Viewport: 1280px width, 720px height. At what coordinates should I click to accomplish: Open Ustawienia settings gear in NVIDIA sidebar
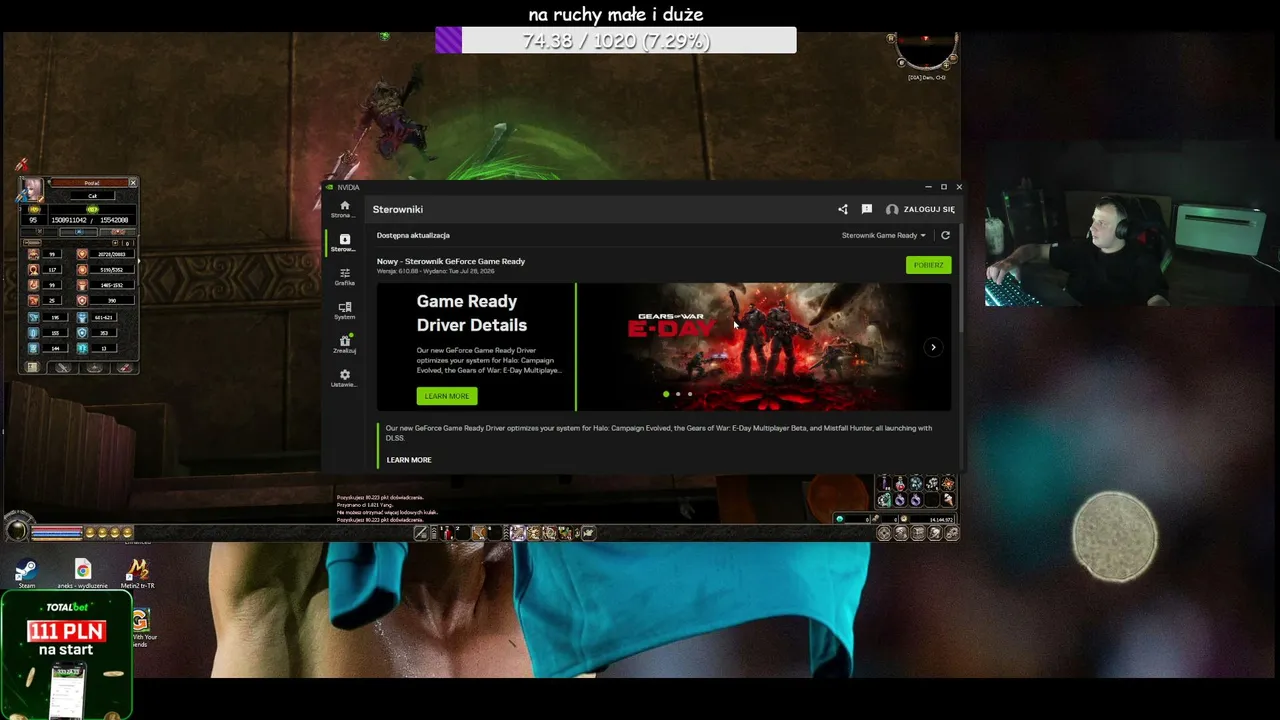click(x=344, y=378)
